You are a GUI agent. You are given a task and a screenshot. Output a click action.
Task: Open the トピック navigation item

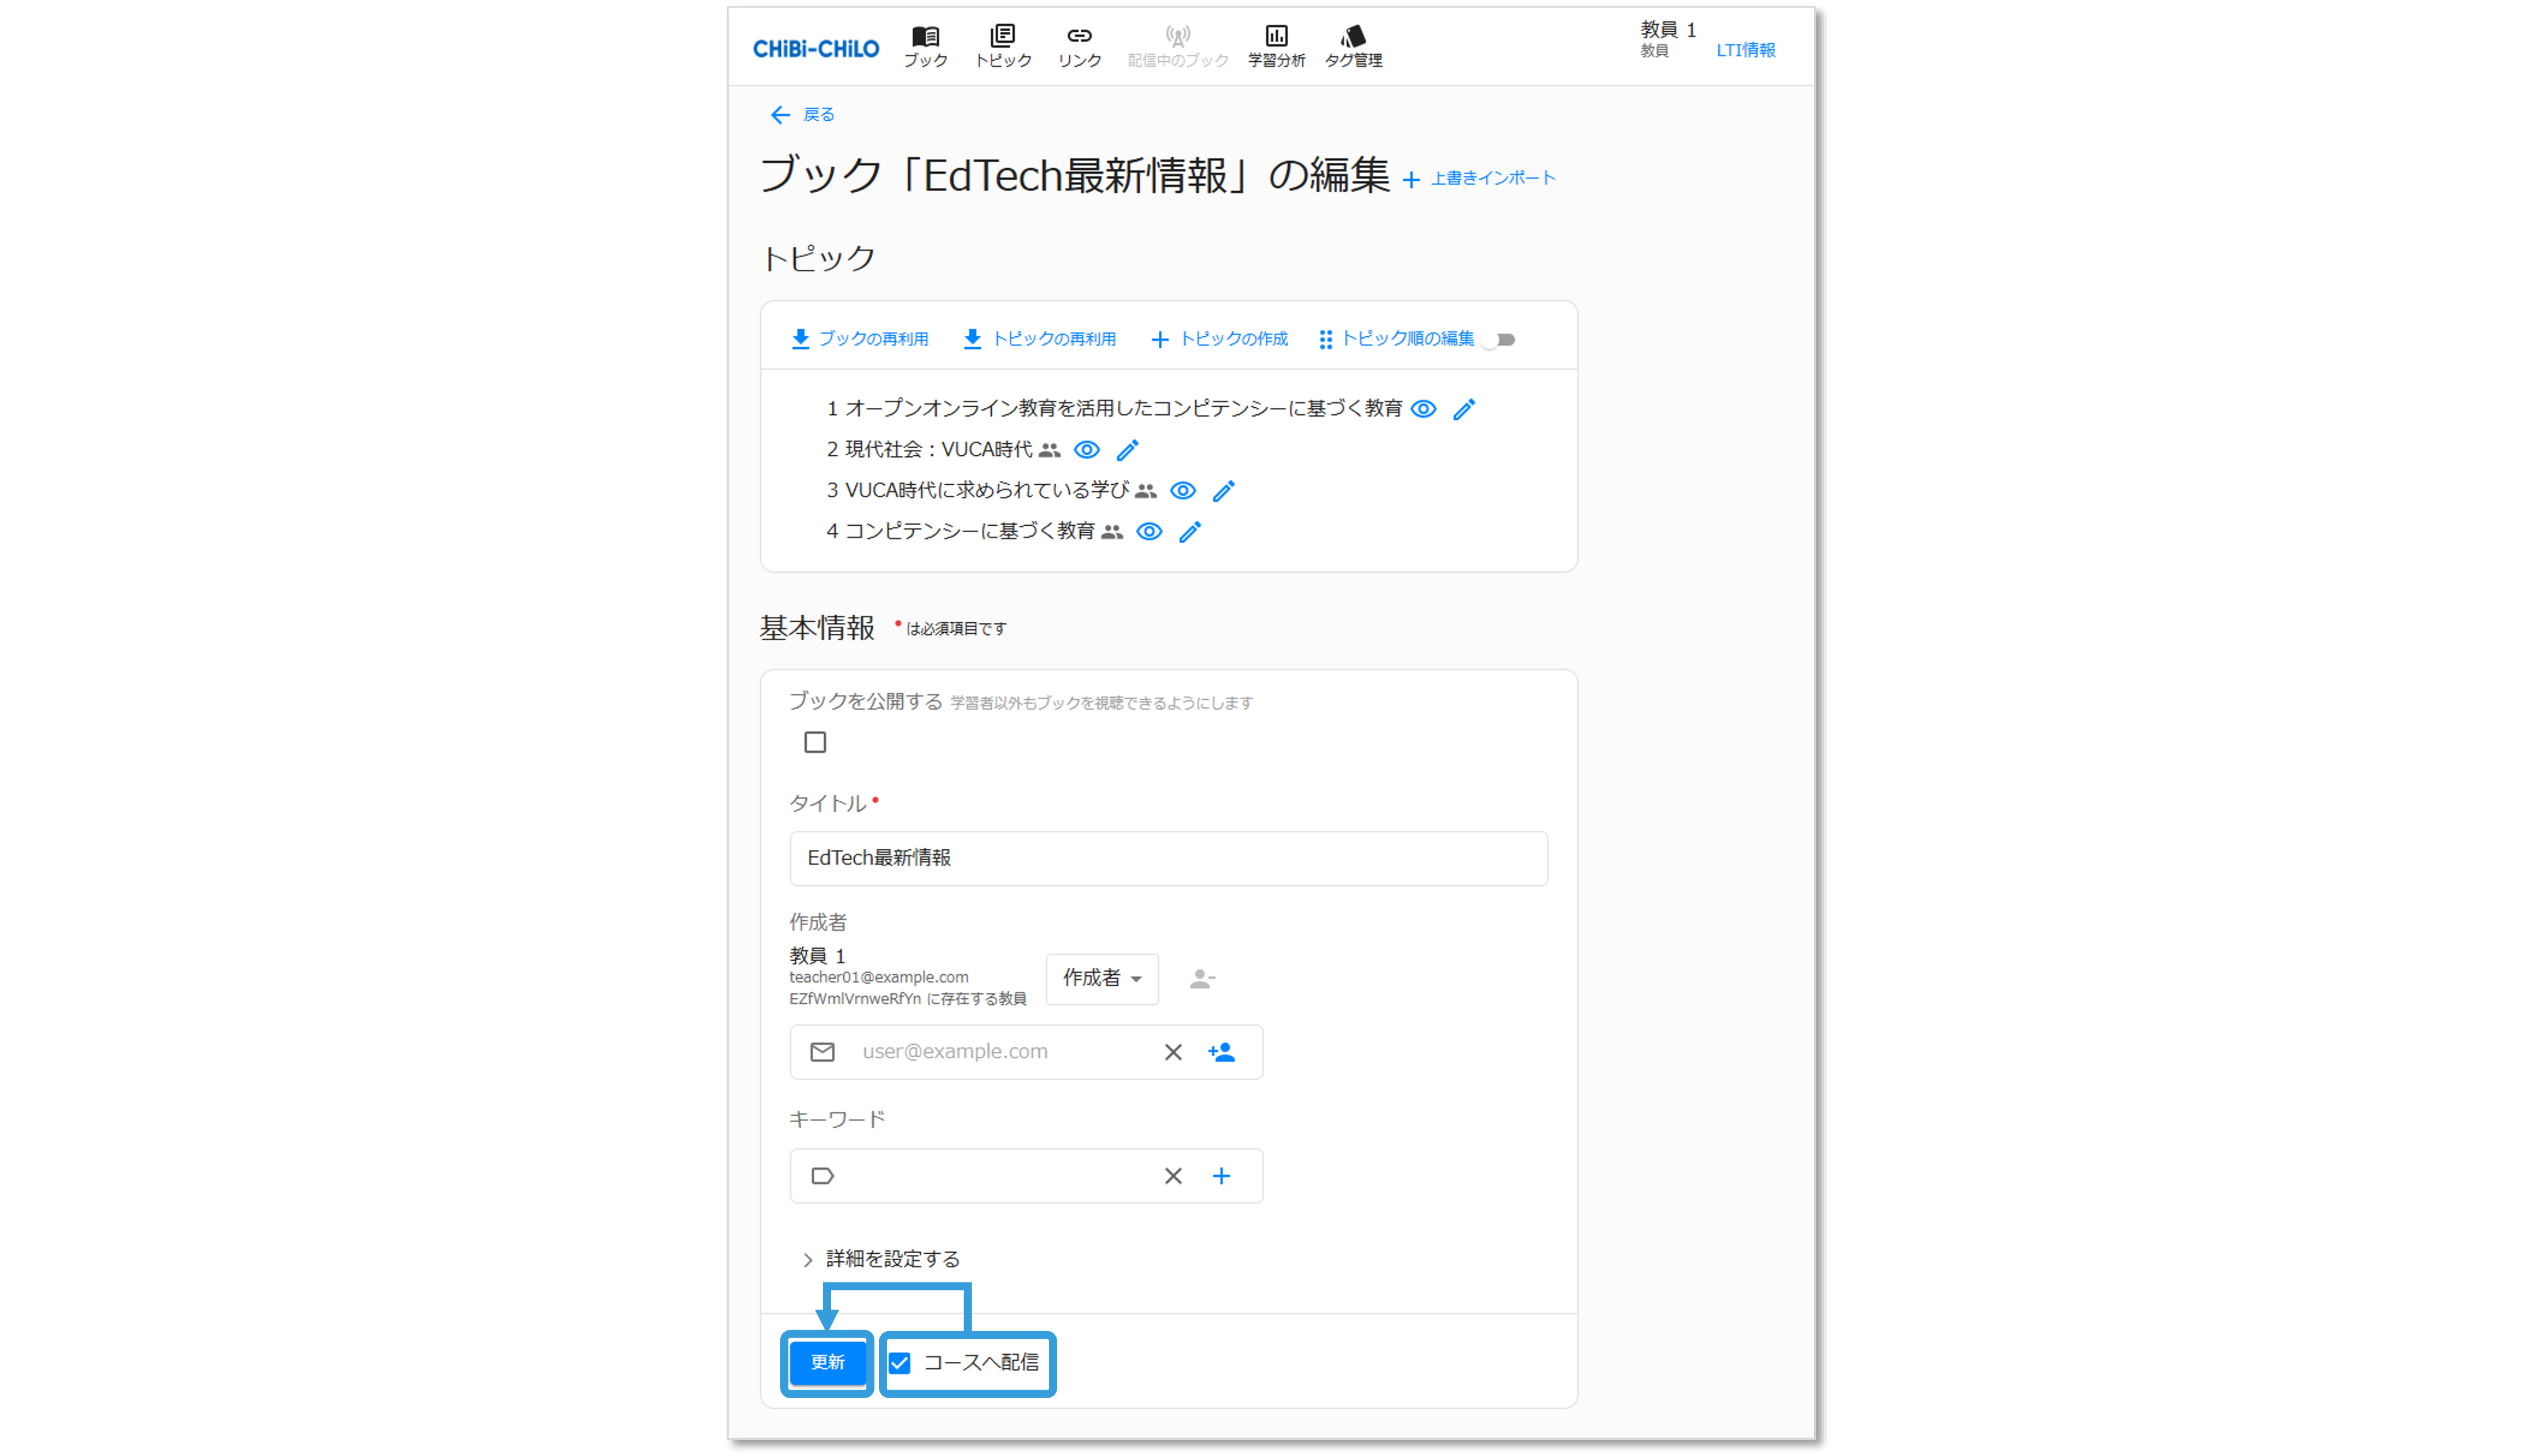pyautogui.click(x=1003, y=46)
